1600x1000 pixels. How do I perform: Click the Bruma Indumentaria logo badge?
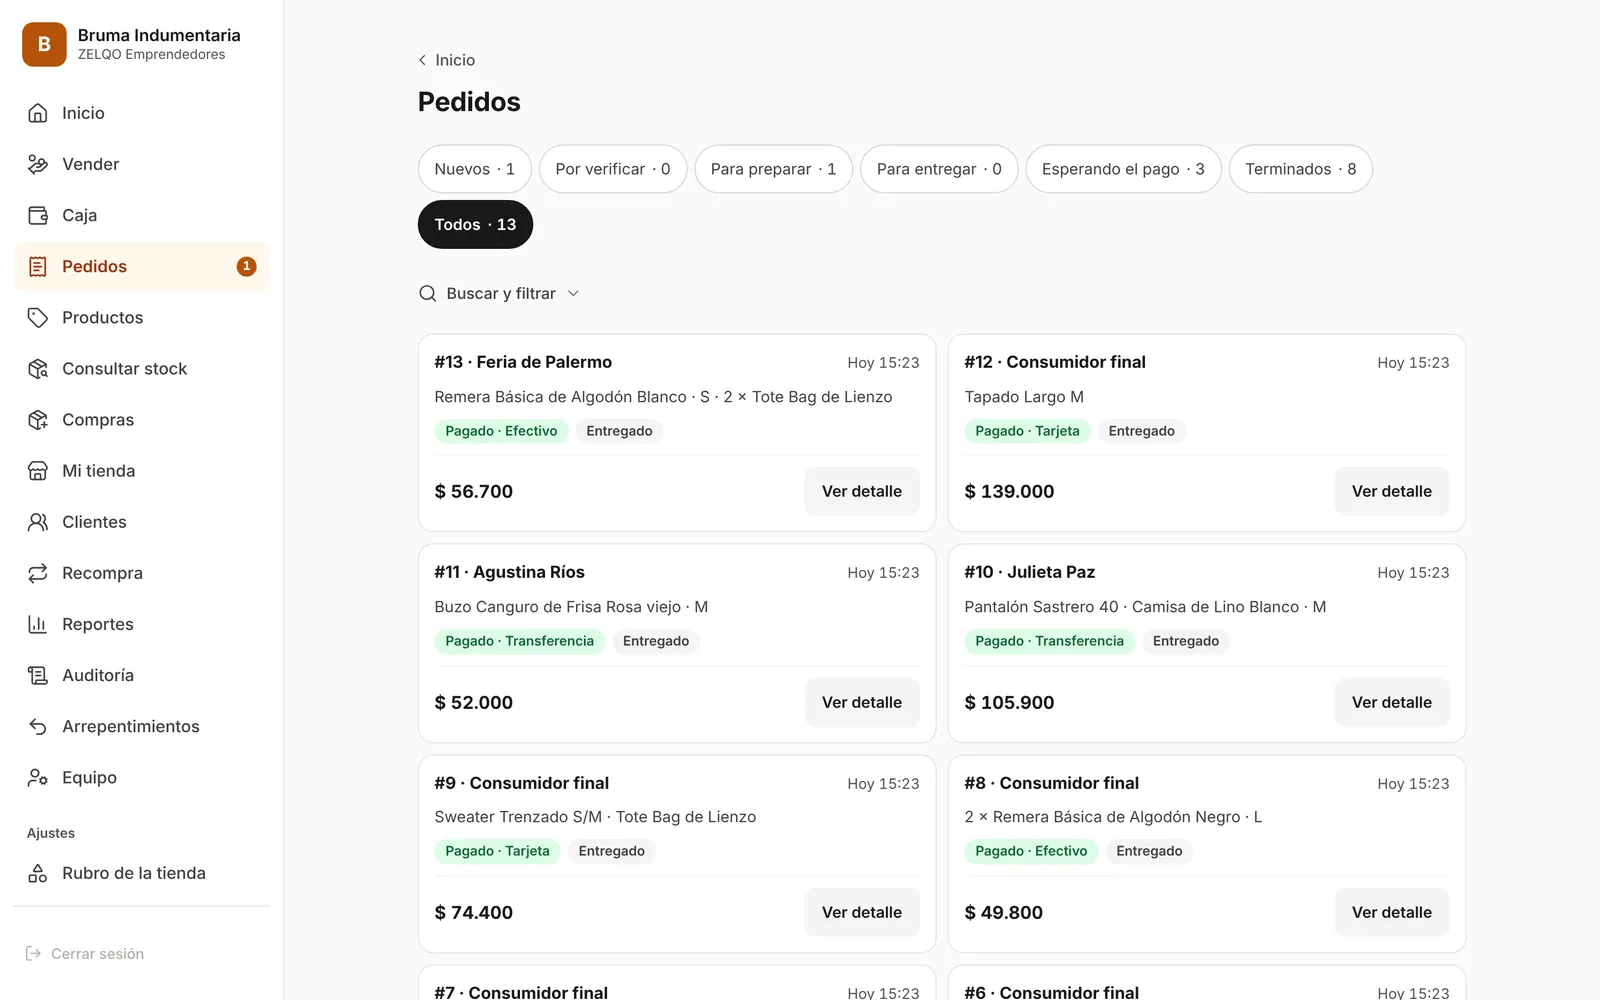(x=44, y=44)
